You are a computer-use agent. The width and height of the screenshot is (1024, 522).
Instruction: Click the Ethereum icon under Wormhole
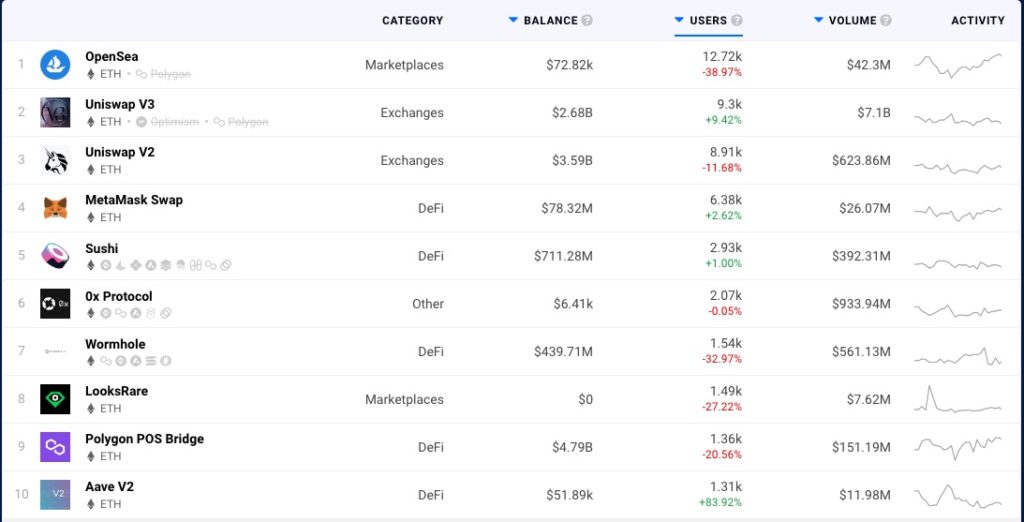[x=91, y=361]
